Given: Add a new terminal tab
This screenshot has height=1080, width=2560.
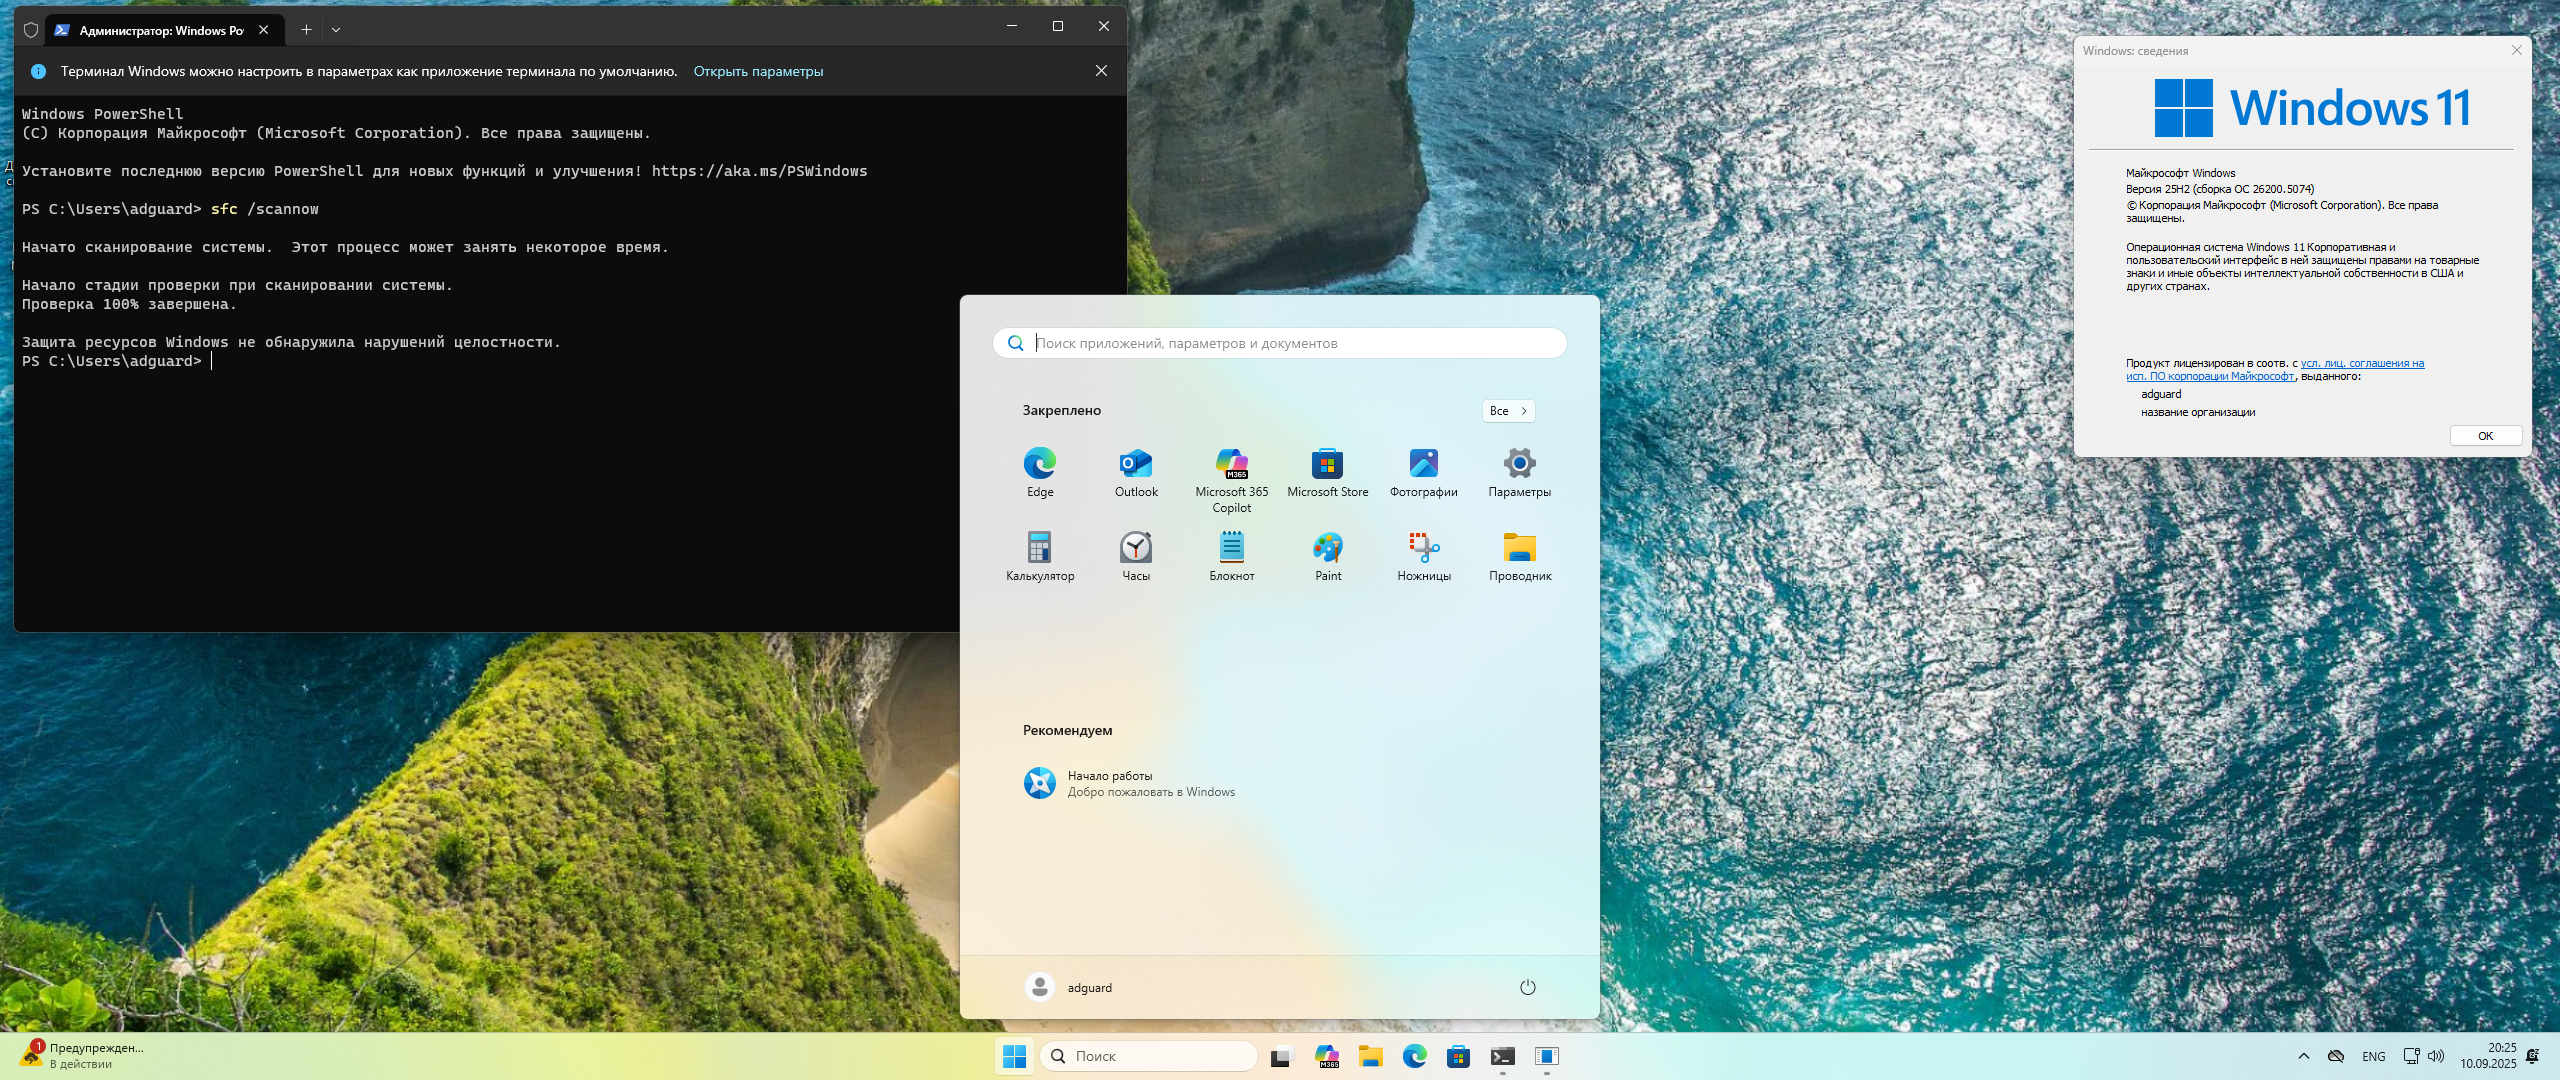Looking at the screenshot, I should coord(306,30).
